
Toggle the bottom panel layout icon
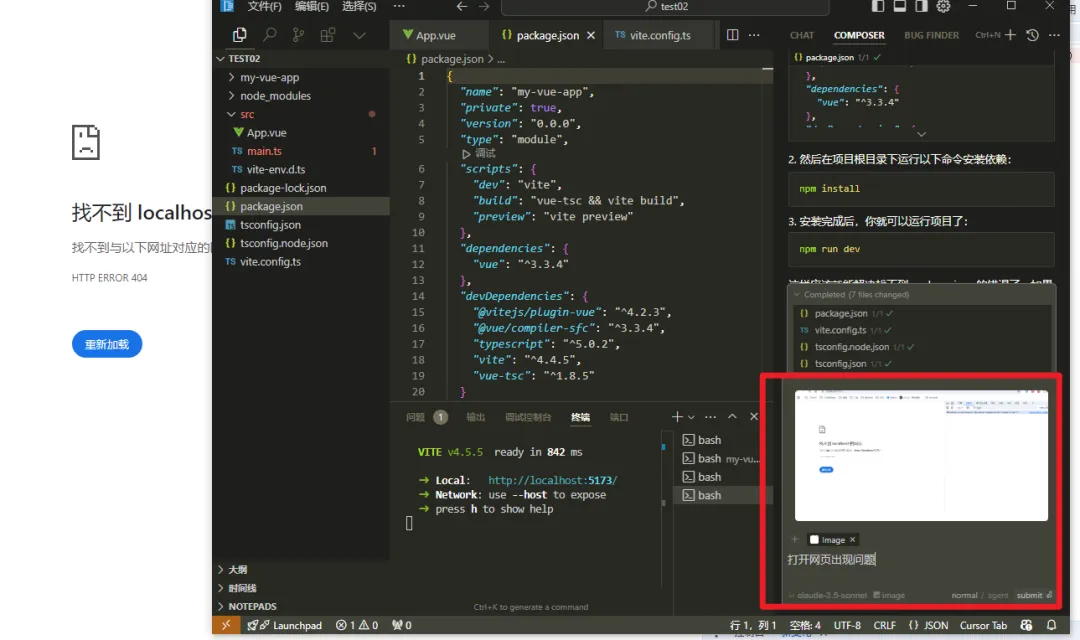[x=899, y=6]
